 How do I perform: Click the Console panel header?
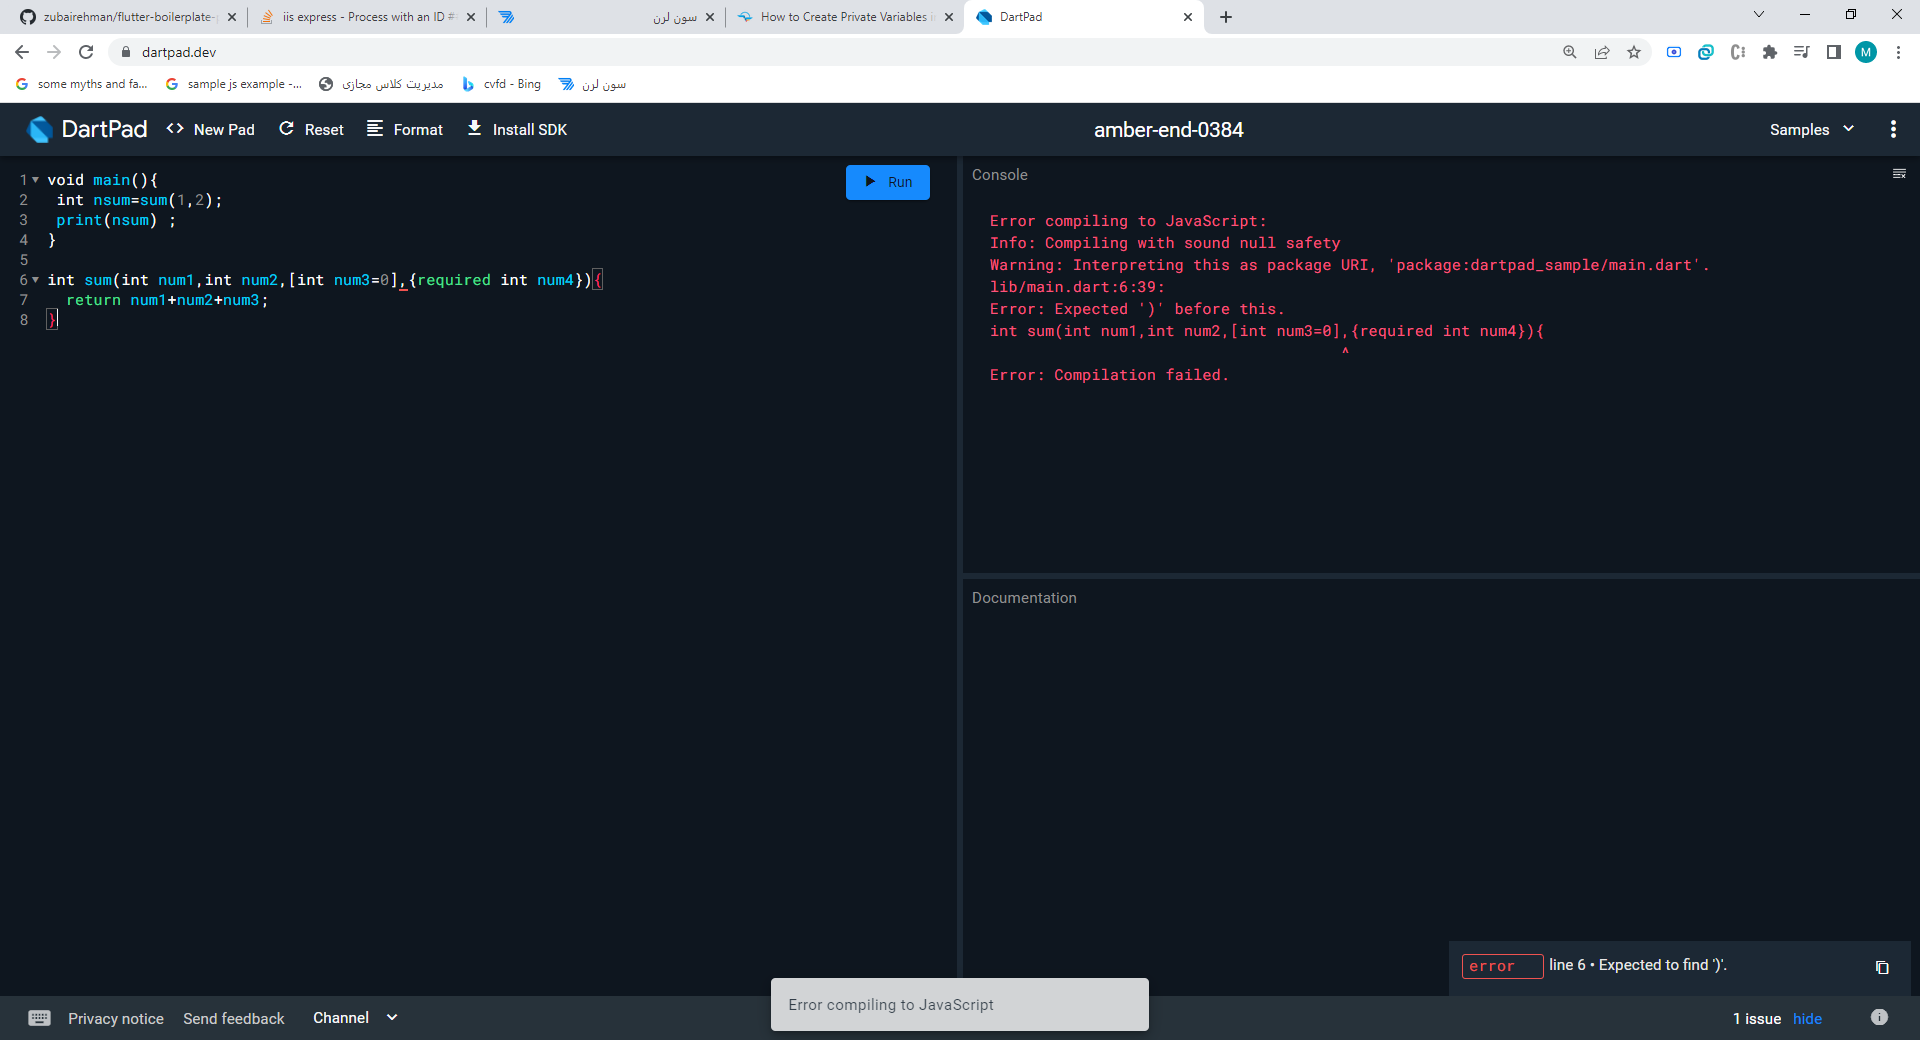point(1000,175)
